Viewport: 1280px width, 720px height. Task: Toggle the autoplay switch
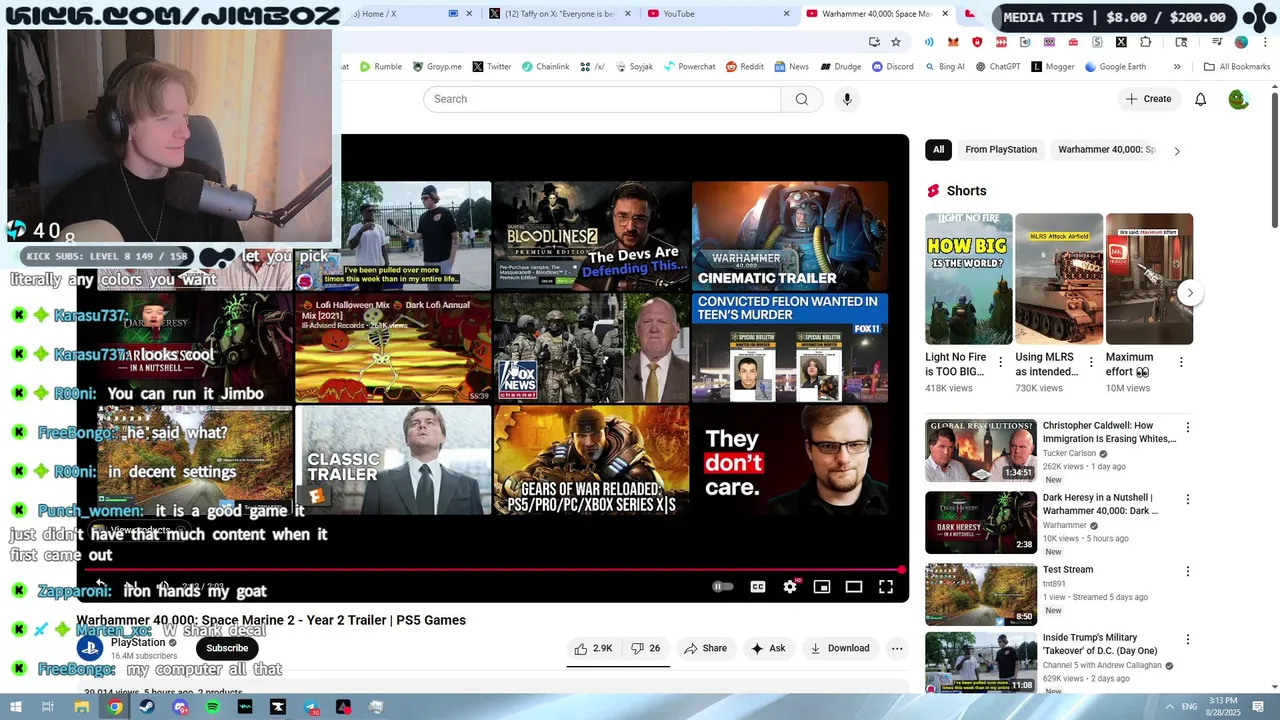pyautogui.click(x=722, y=587)
